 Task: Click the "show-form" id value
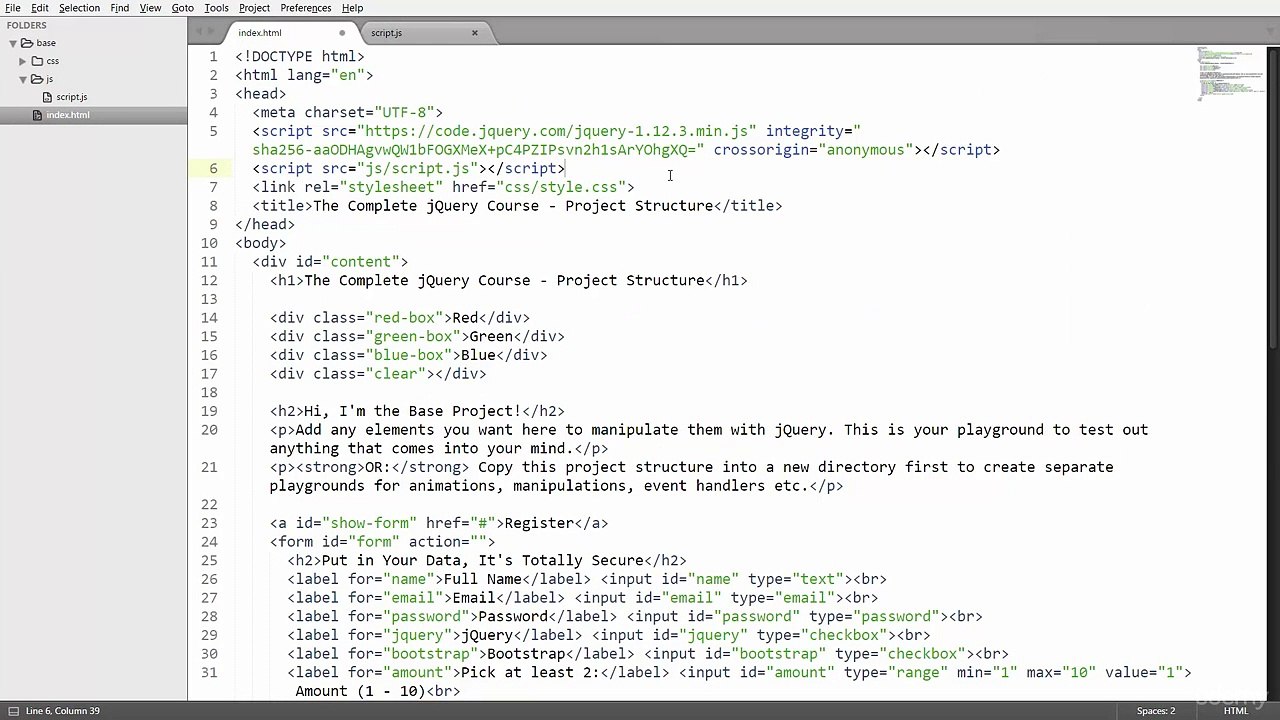pos(369,523)
